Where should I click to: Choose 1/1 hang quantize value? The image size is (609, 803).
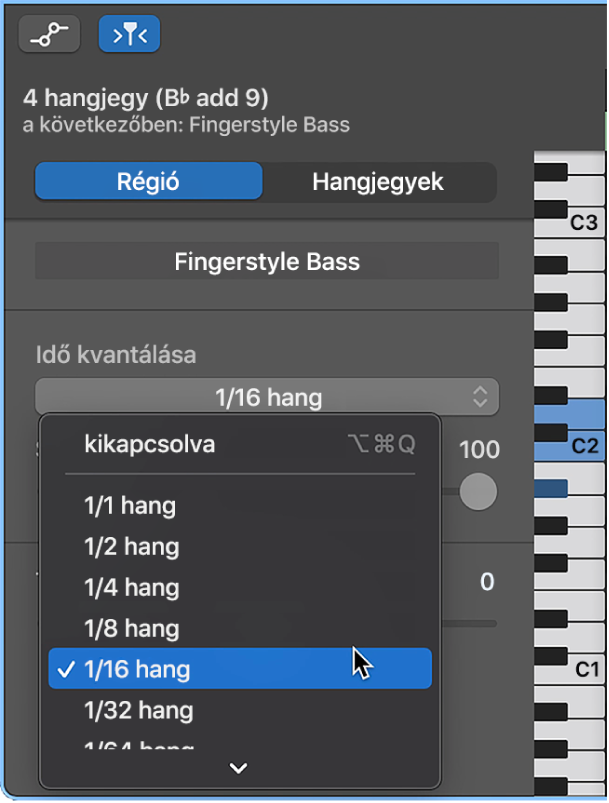coord(130,506)
